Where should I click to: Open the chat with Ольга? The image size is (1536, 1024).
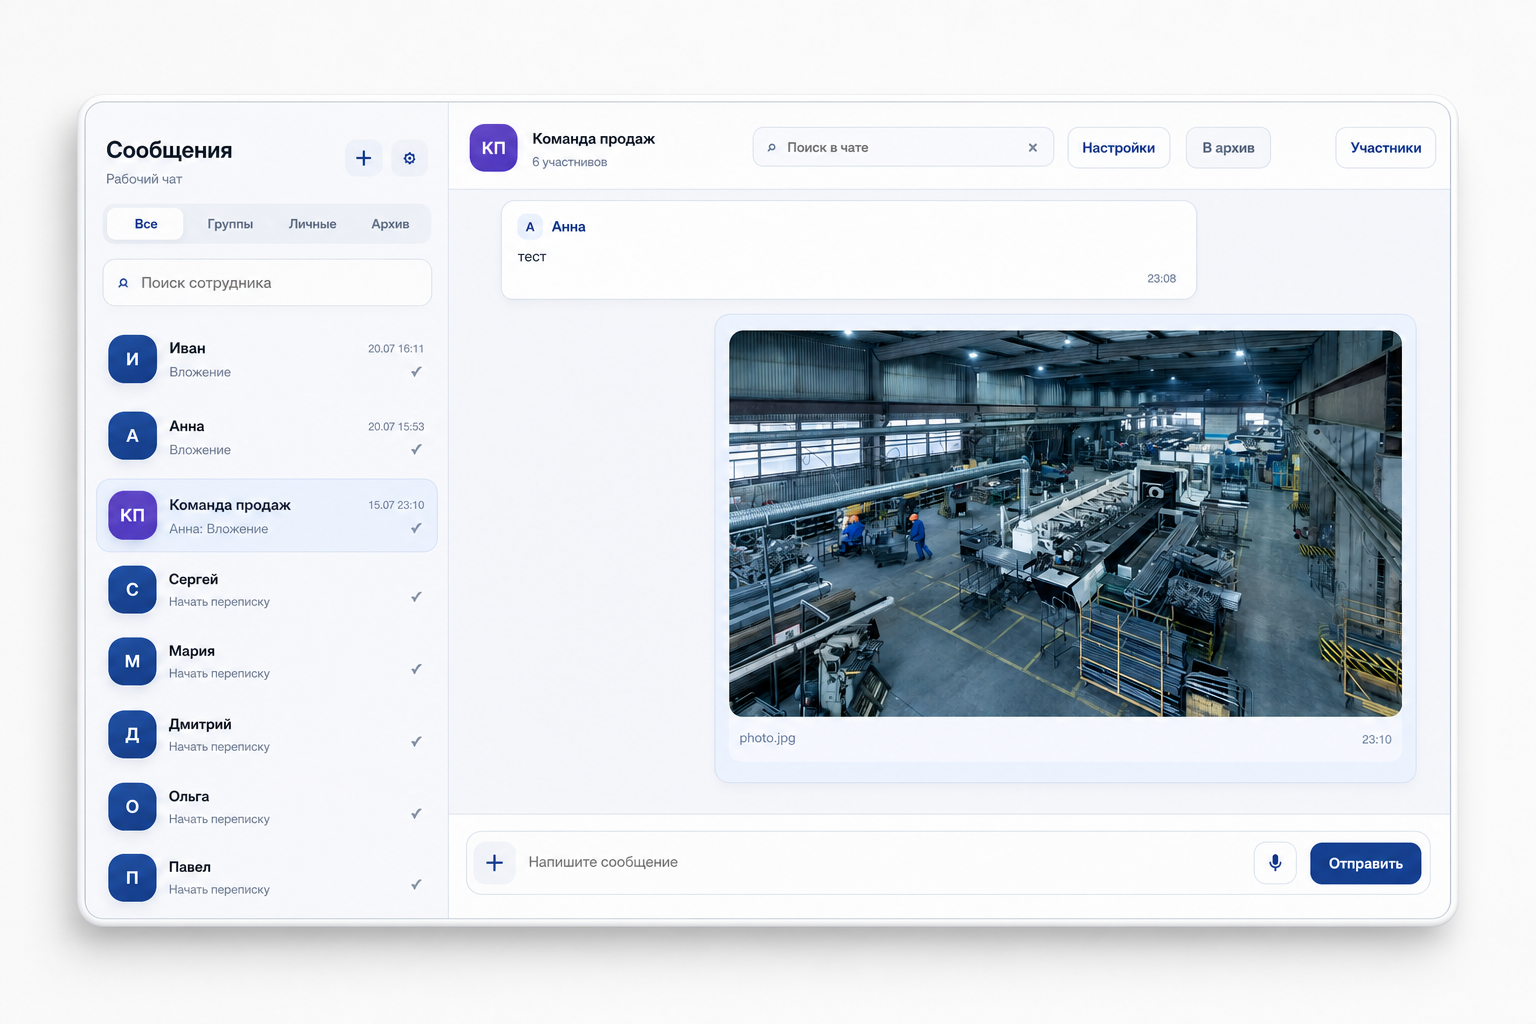[x=267, y=806]
